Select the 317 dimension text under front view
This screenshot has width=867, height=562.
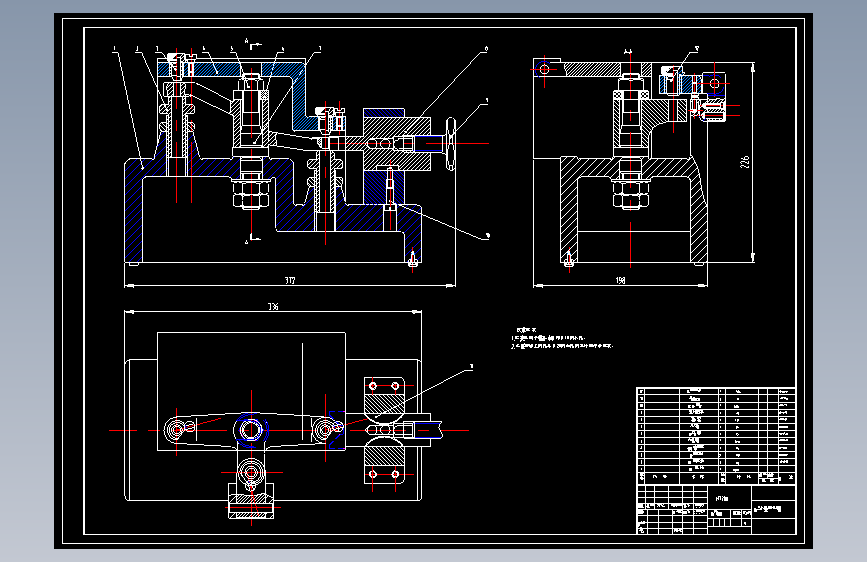point(290,280)
